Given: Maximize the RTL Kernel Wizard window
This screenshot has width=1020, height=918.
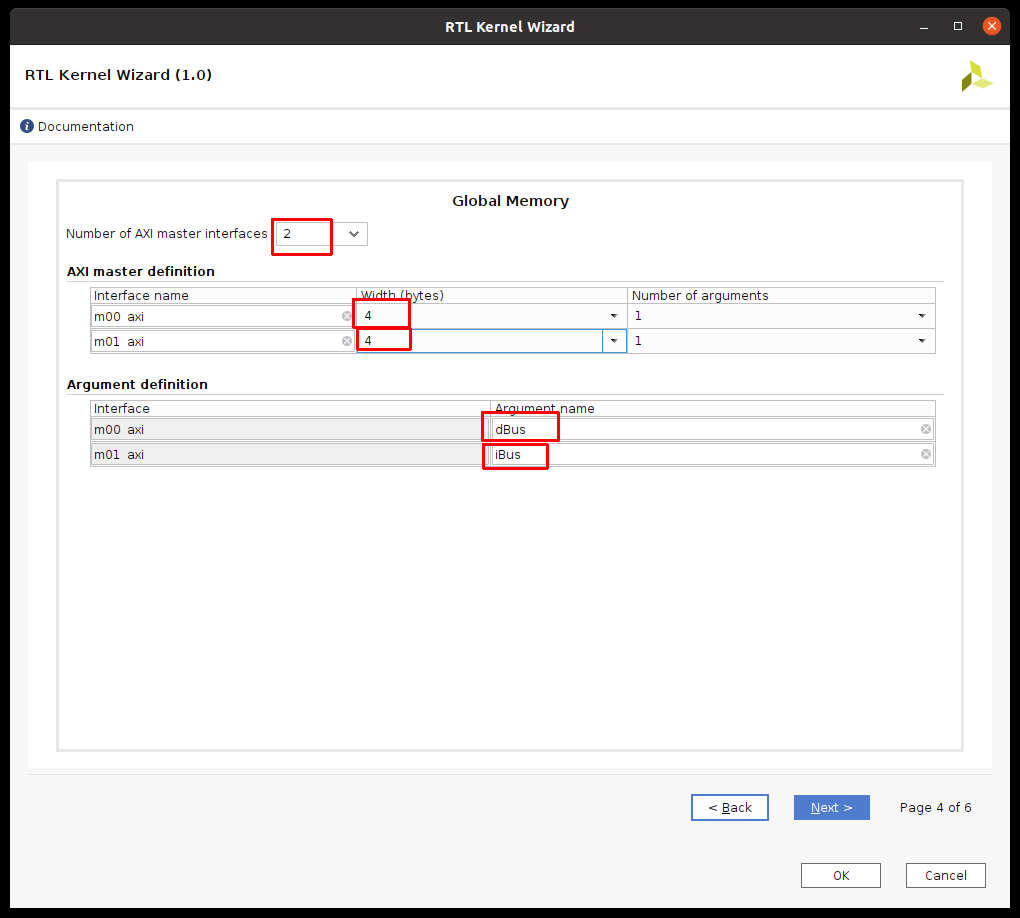Looking at the screenshot, I should pyautogui.click(x=958, y=27).
